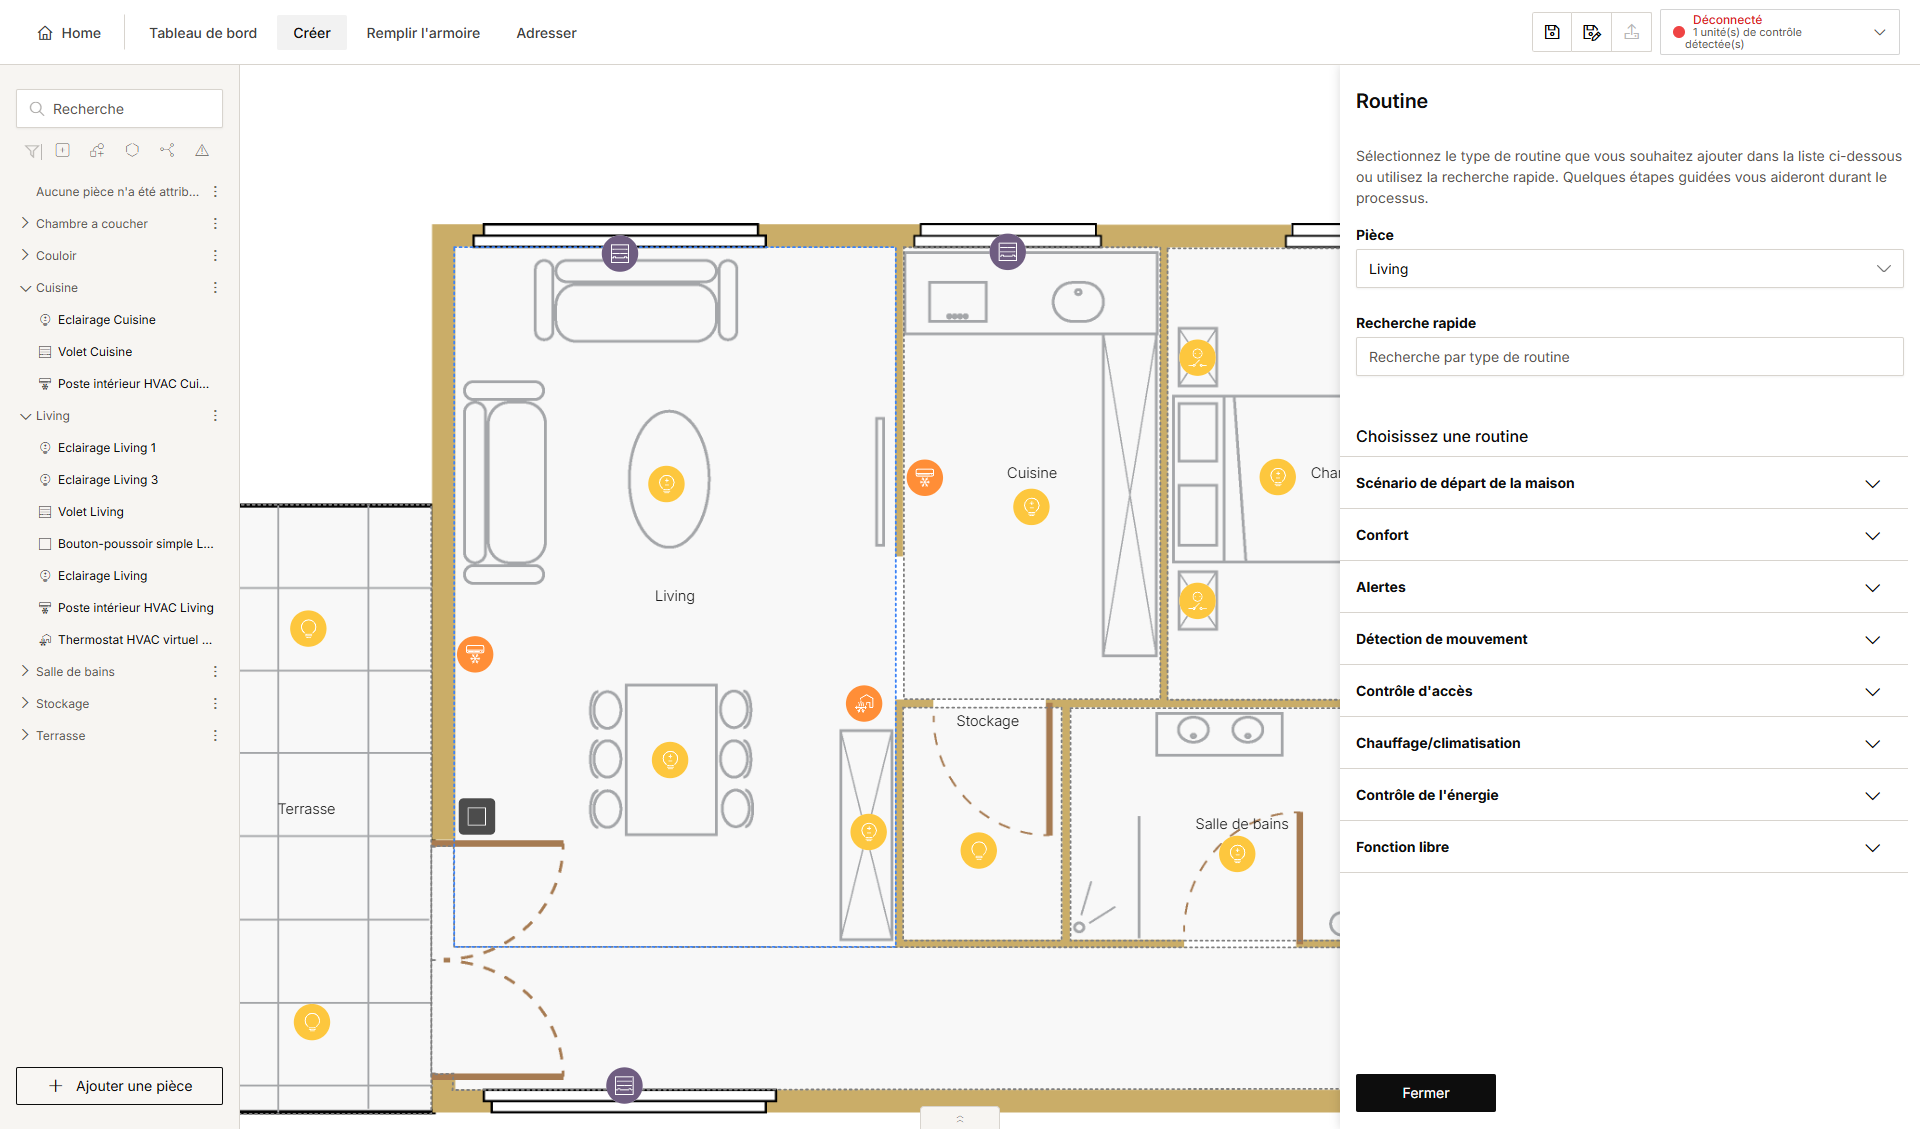Viewport: 1920px width, 1129px height.
Task: Click the link nodes icon in sidebar toolbar
Action: 167,150
